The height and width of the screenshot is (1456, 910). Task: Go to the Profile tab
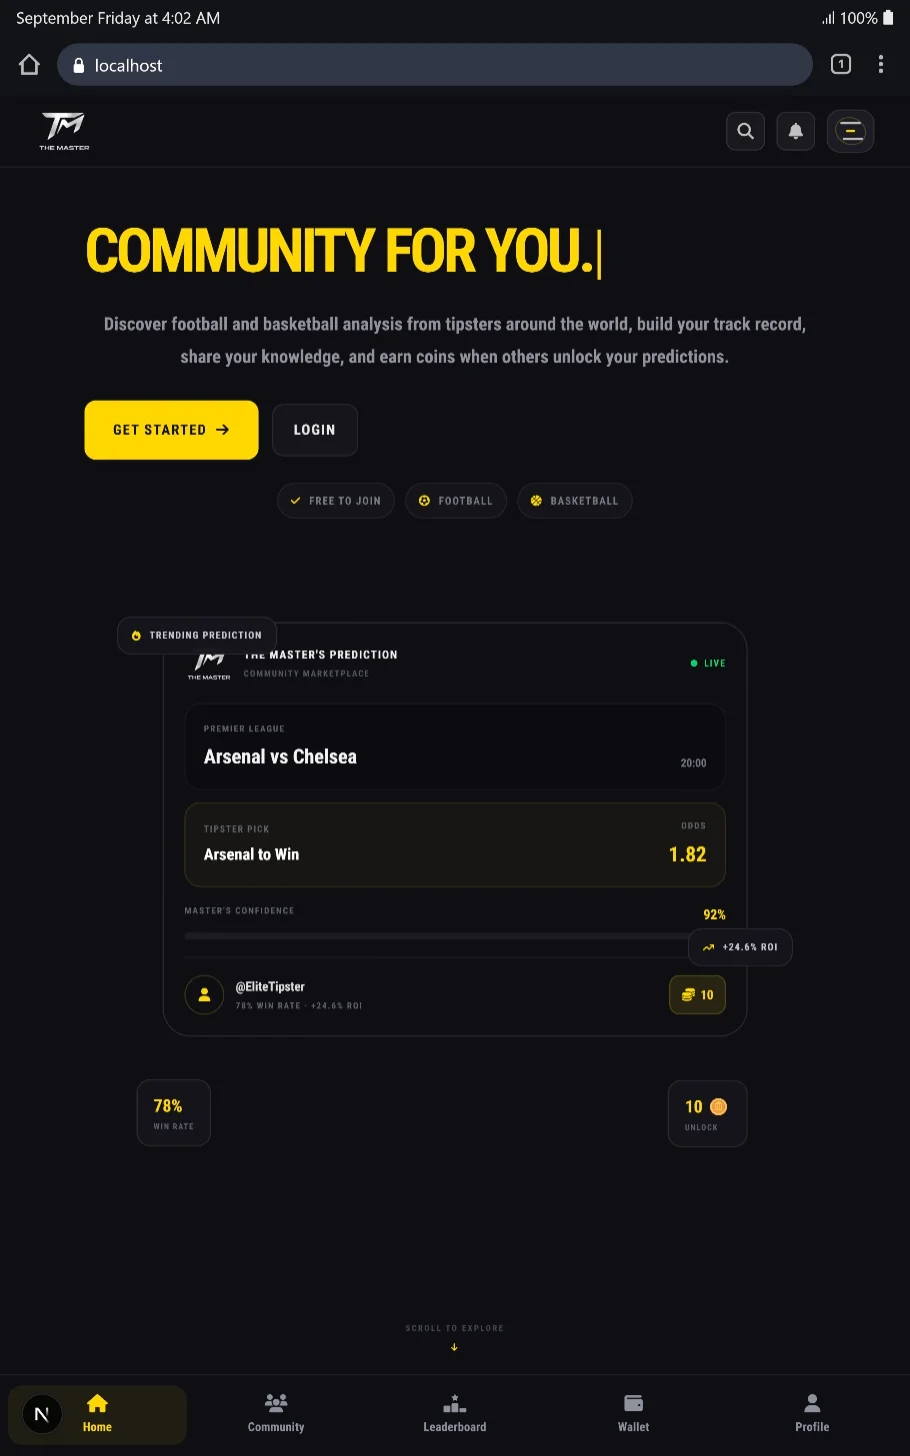point(812,1413)
